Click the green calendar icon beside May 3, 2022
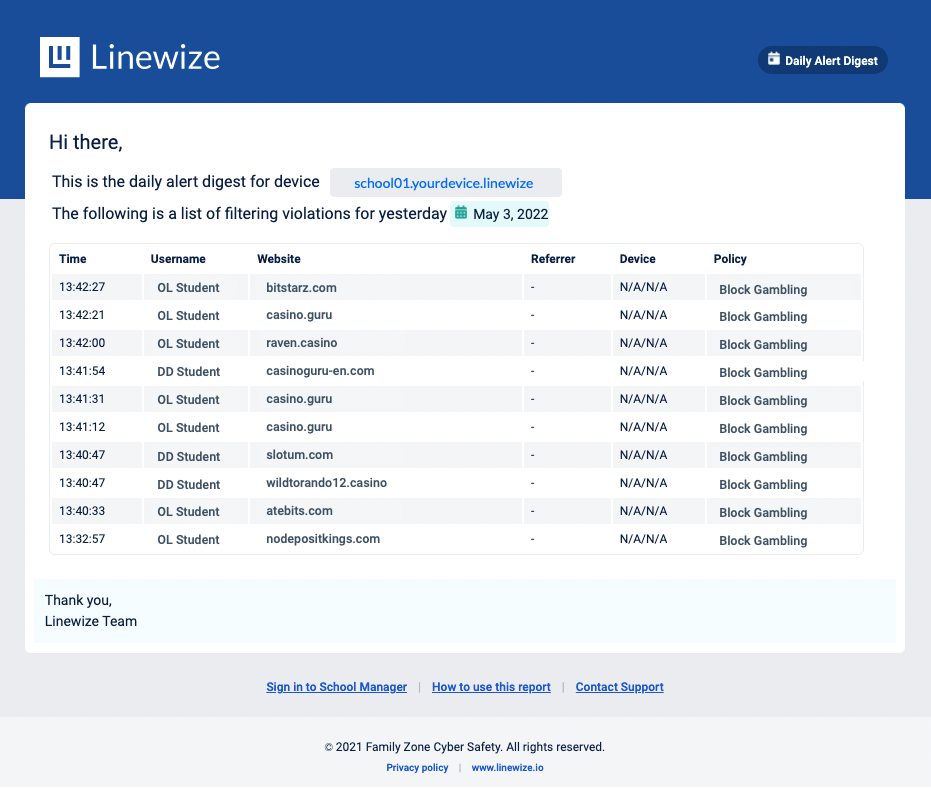The image size is (931, 789). point(461,213)
